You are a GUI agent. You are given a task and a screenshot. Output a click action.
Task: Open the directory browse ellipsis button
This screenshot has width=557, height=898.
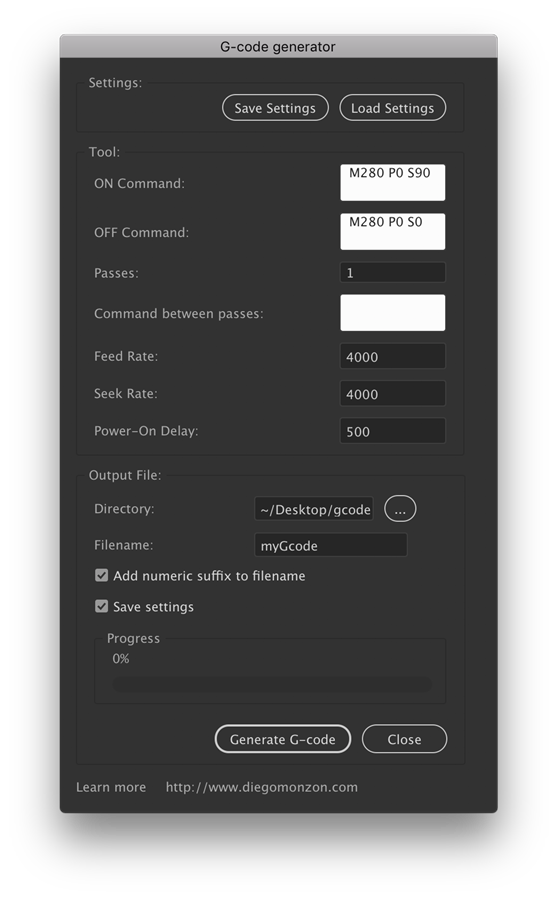pyautogui.click(x=400, y=509)
